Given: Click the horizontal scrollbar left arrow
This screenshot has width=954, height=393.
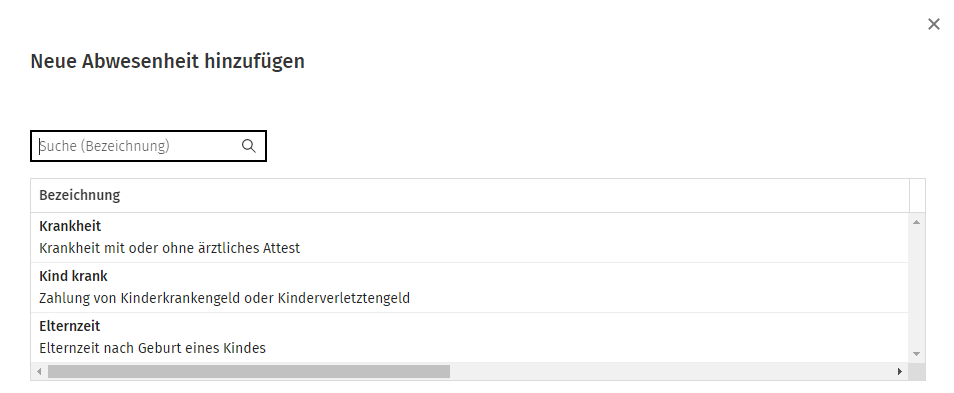Looking at the screenshot, I should click(x=40, y=371).
